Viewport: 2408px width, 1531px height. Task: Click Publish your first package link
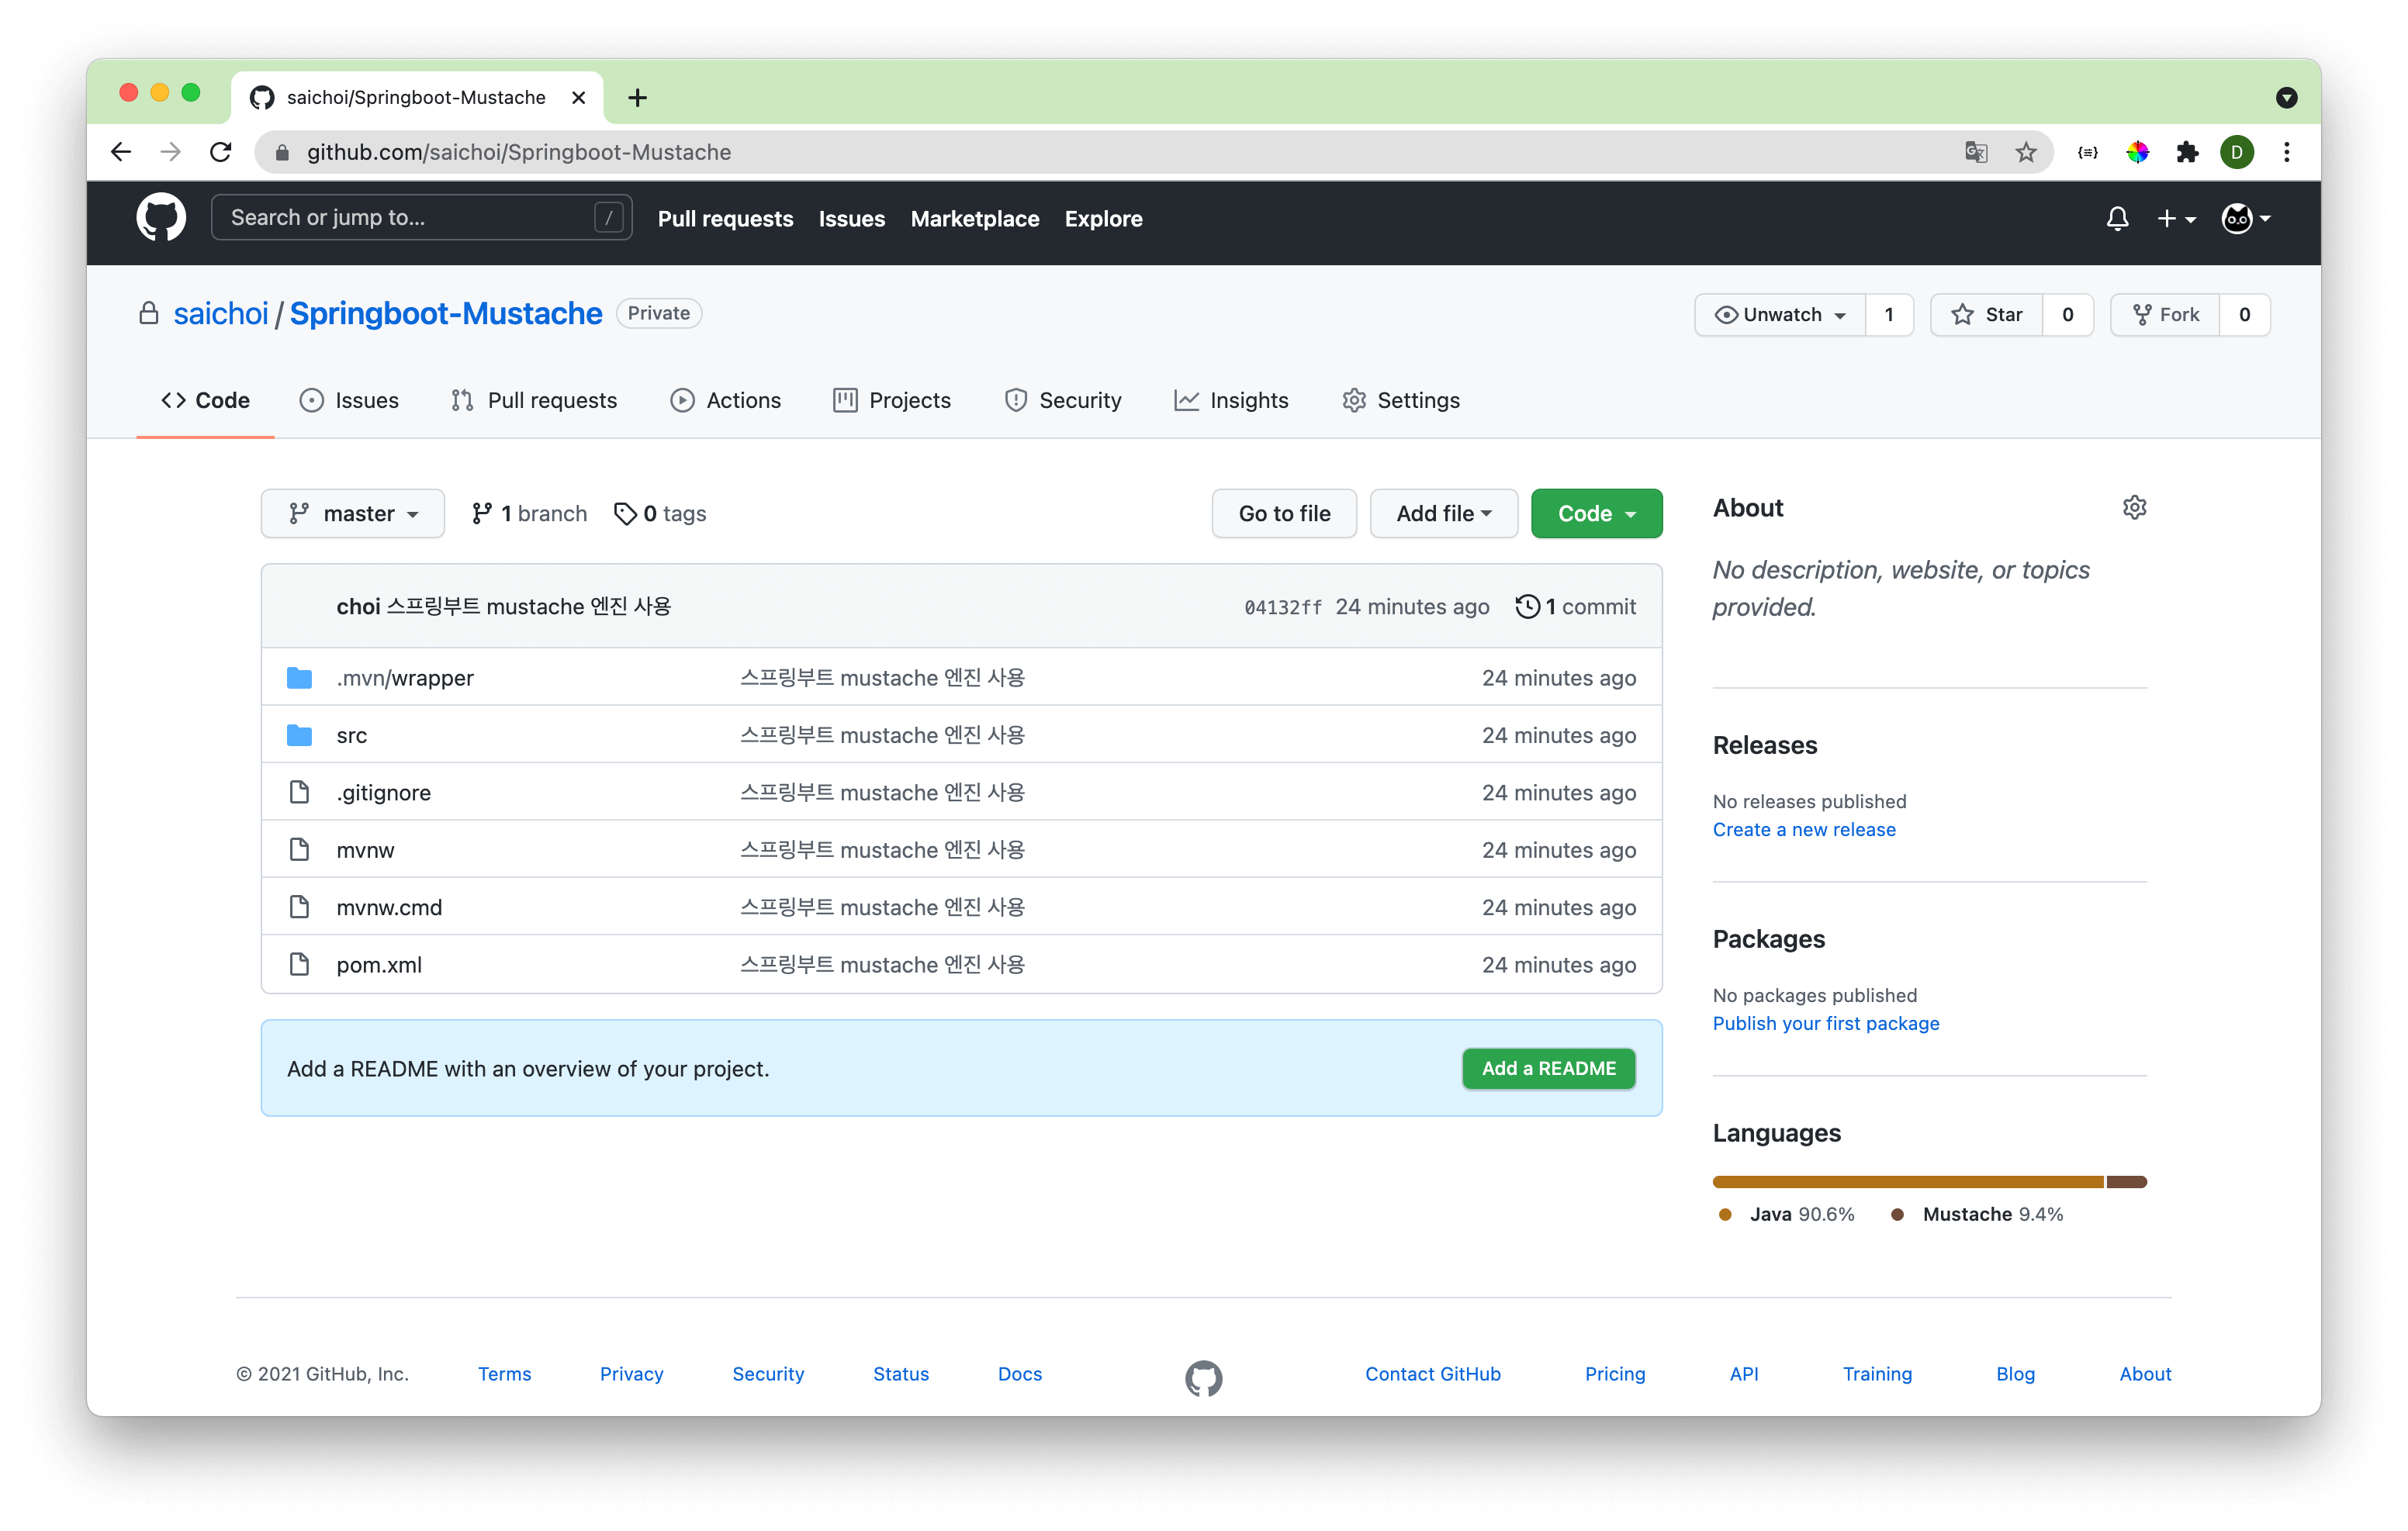click(x=1825, y=1023)
